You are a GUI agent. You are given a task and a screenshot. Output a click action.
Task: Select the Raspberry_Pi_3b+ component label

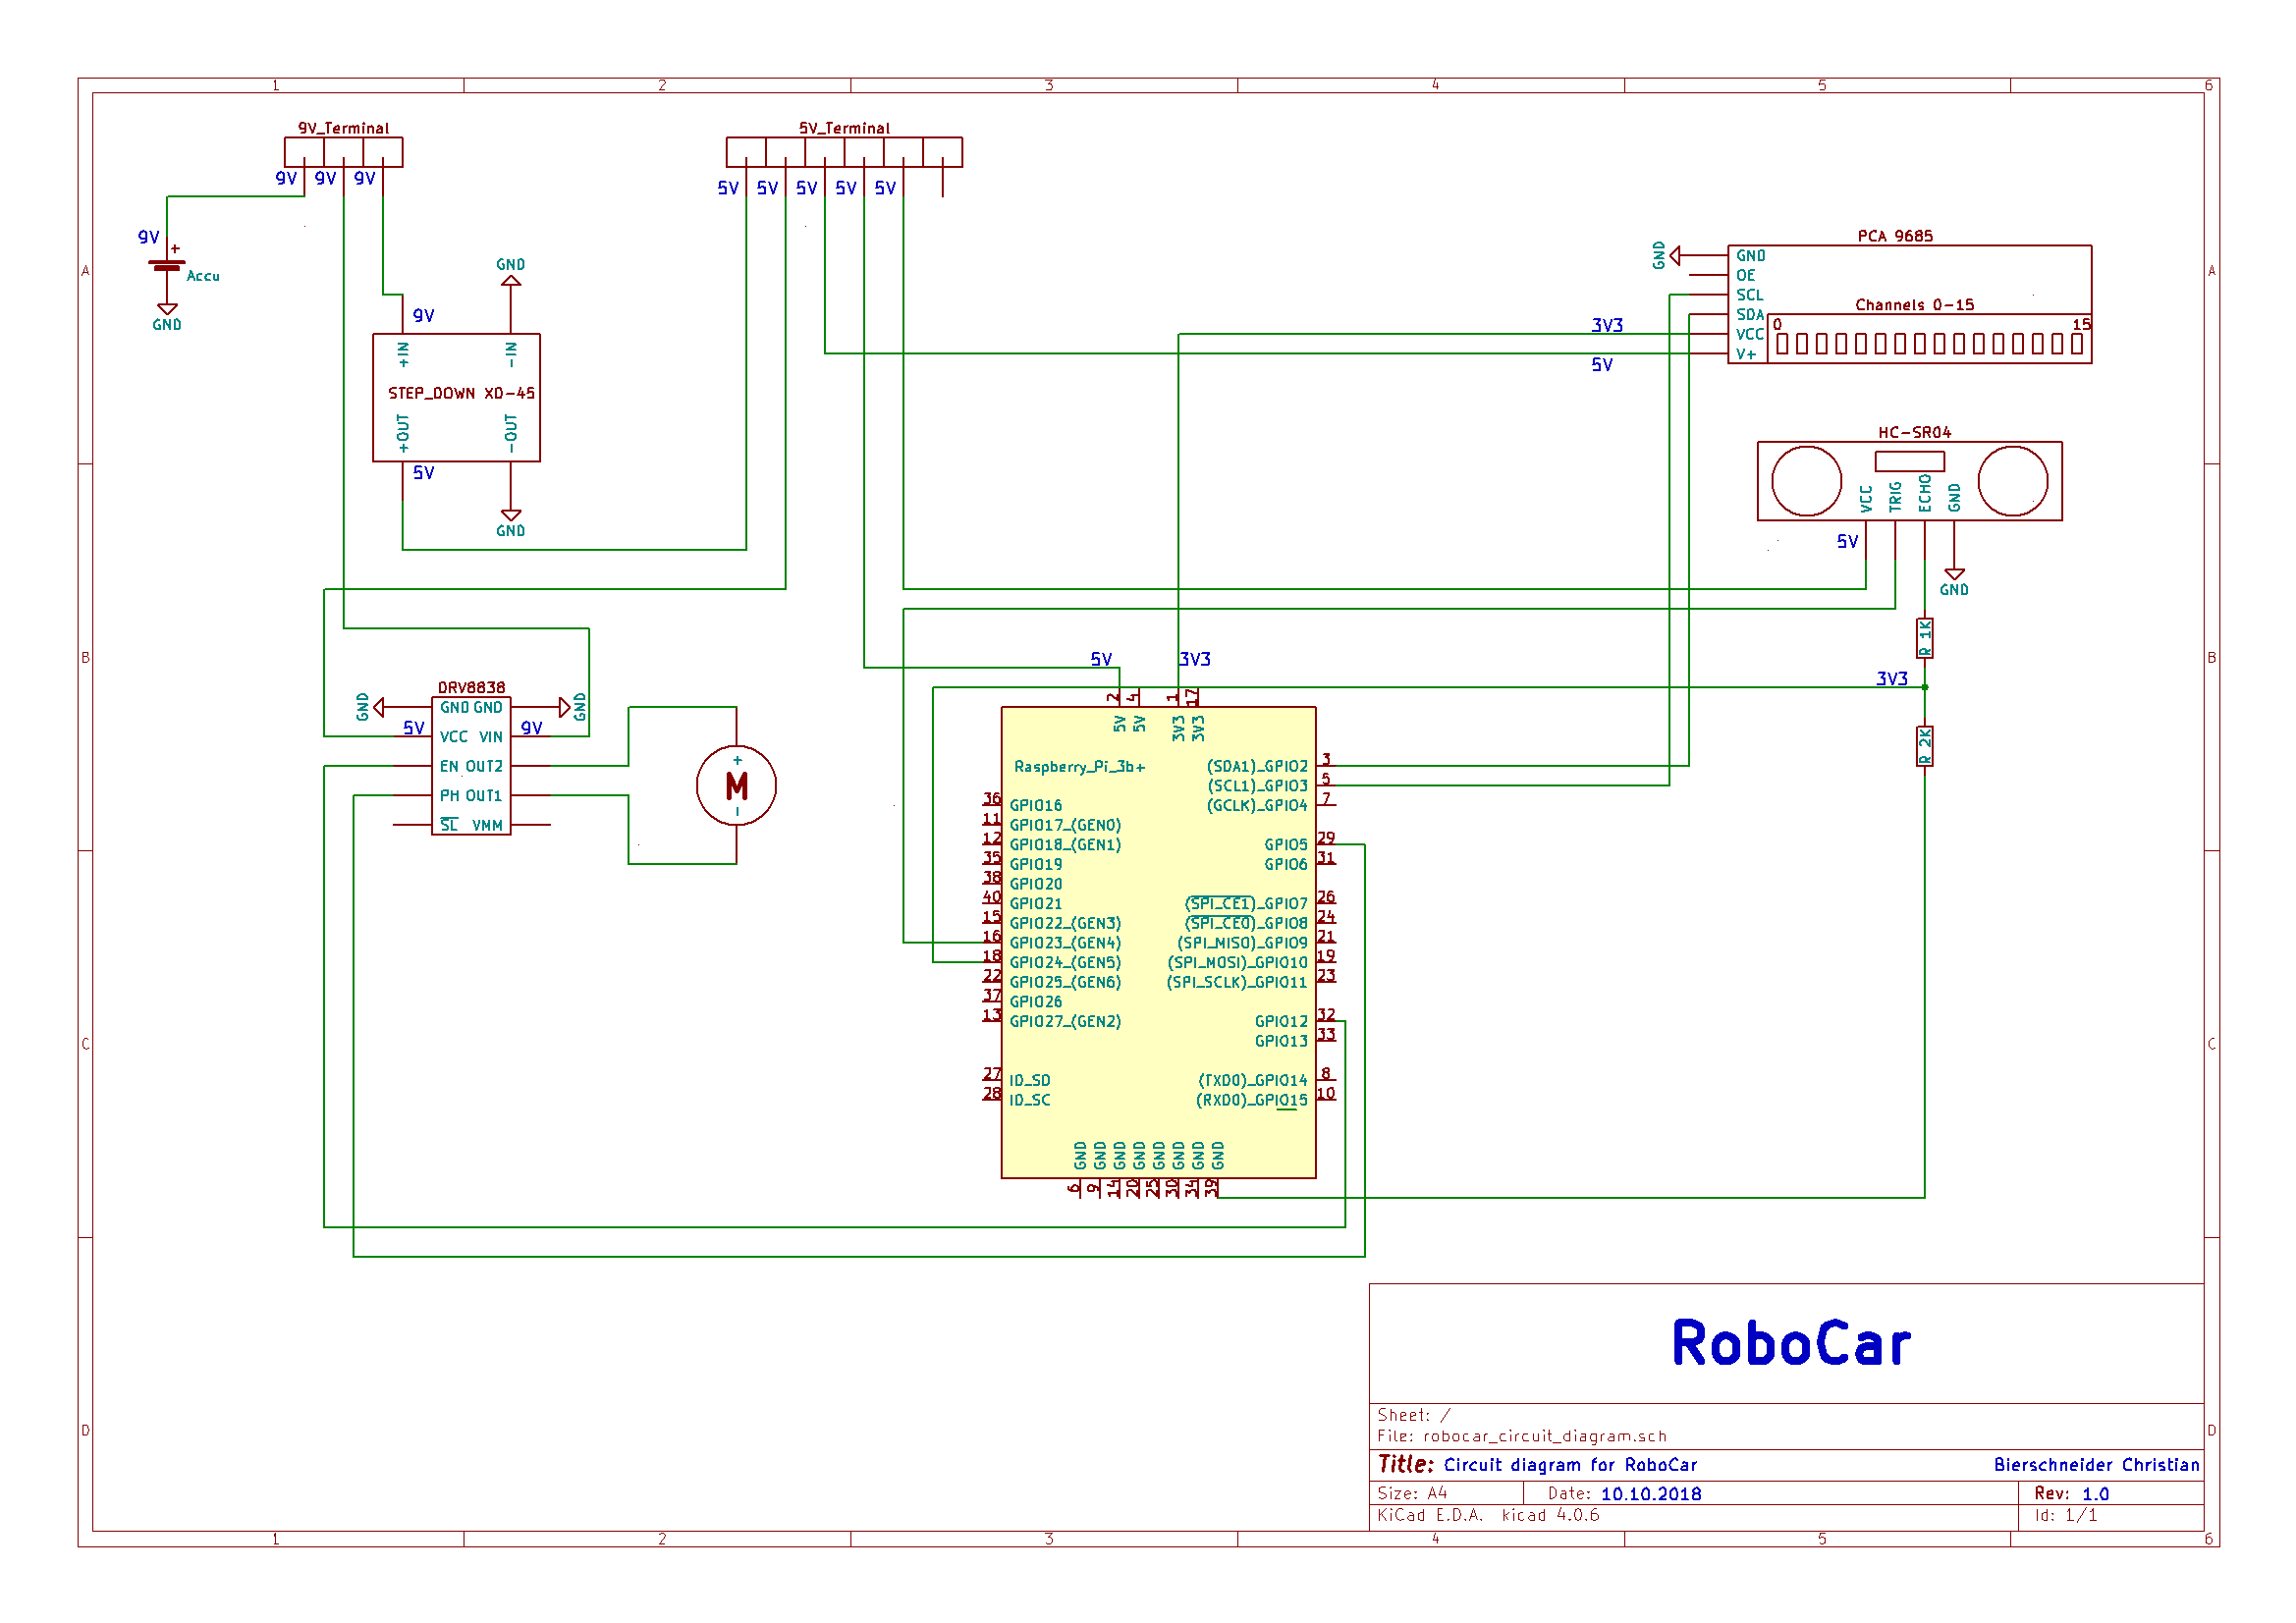[1079, 766]
